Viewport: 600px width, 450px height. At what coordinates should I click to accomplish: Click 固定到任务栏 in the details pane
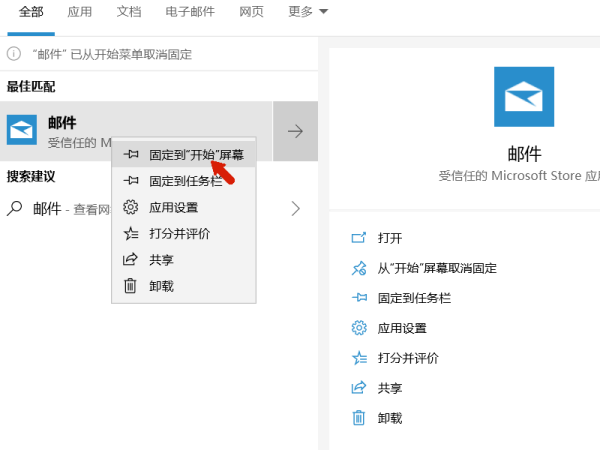(x=414, y=298)
